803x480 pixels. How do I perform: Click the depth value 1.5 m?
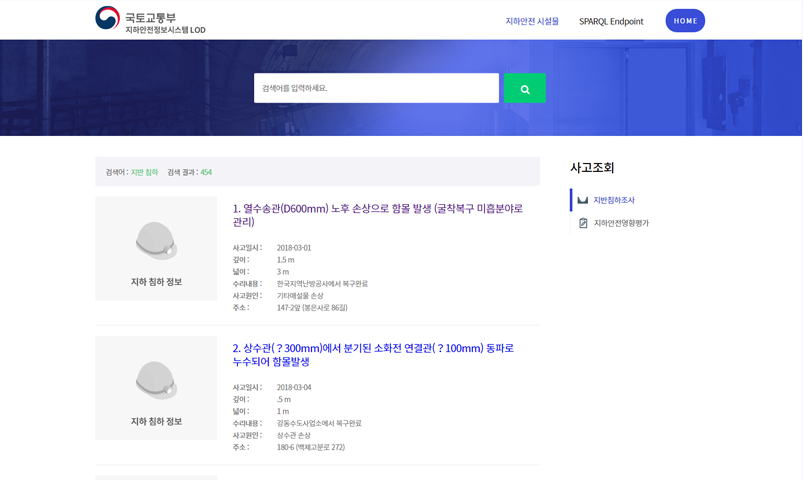point(285,260)
